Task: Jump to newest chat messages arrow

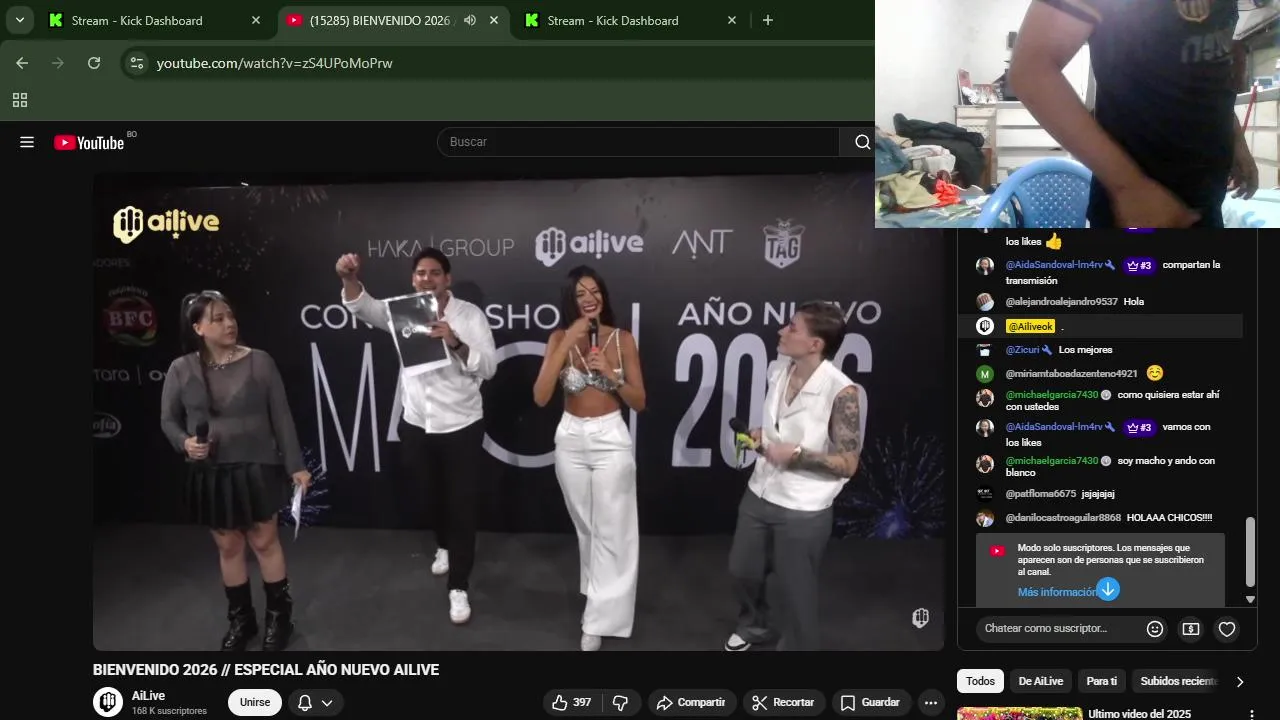Action: coord(1108,589)
